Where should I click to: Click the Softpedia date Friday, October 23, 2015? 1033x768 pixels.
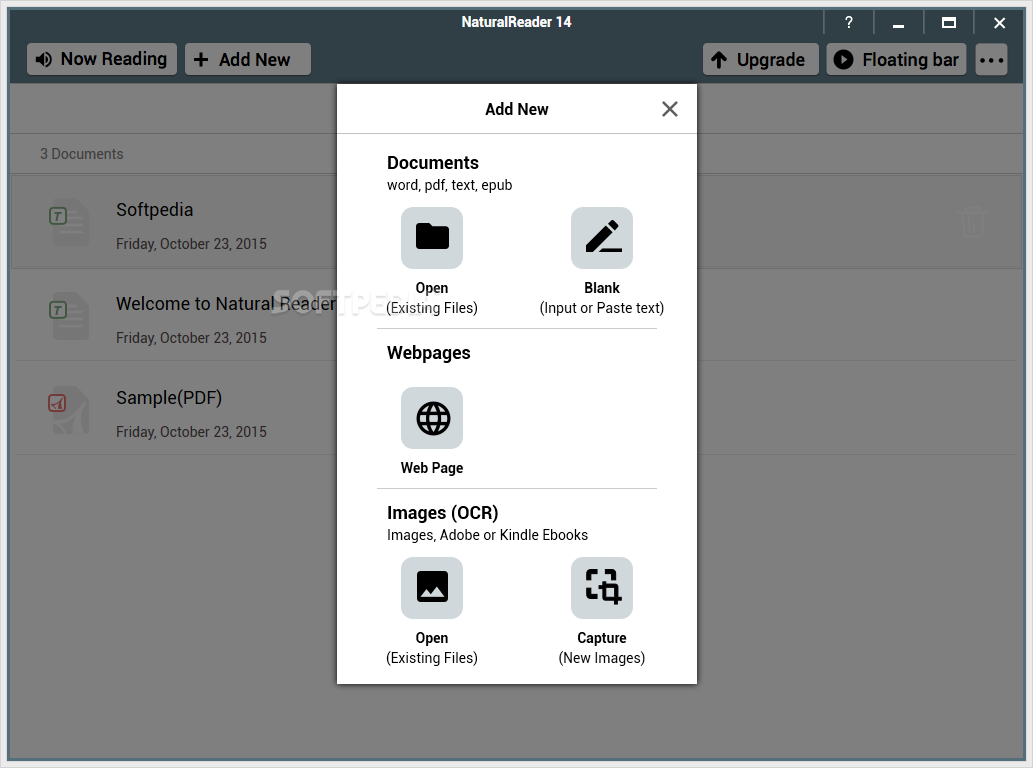click(x=191, y=244)
